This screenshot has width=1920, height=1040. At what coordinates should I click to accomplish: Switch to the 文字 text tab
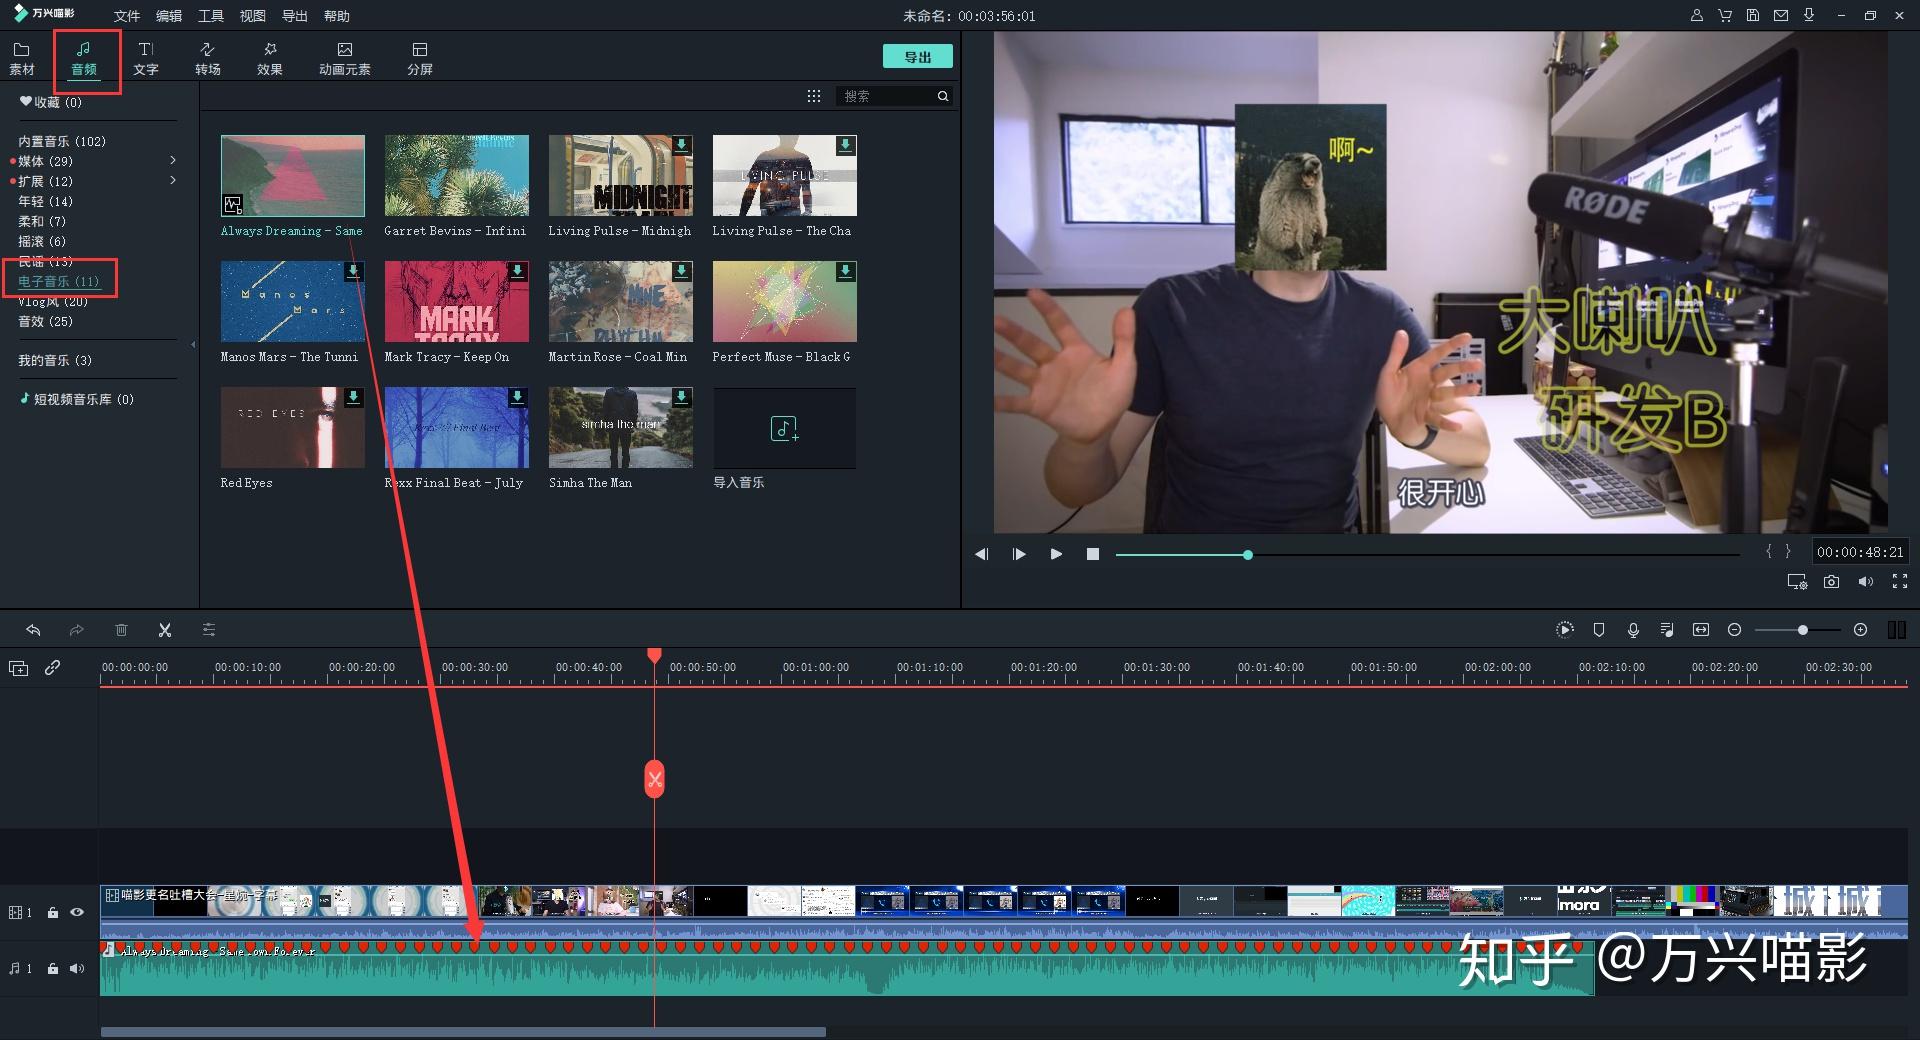tap(146, 59)
